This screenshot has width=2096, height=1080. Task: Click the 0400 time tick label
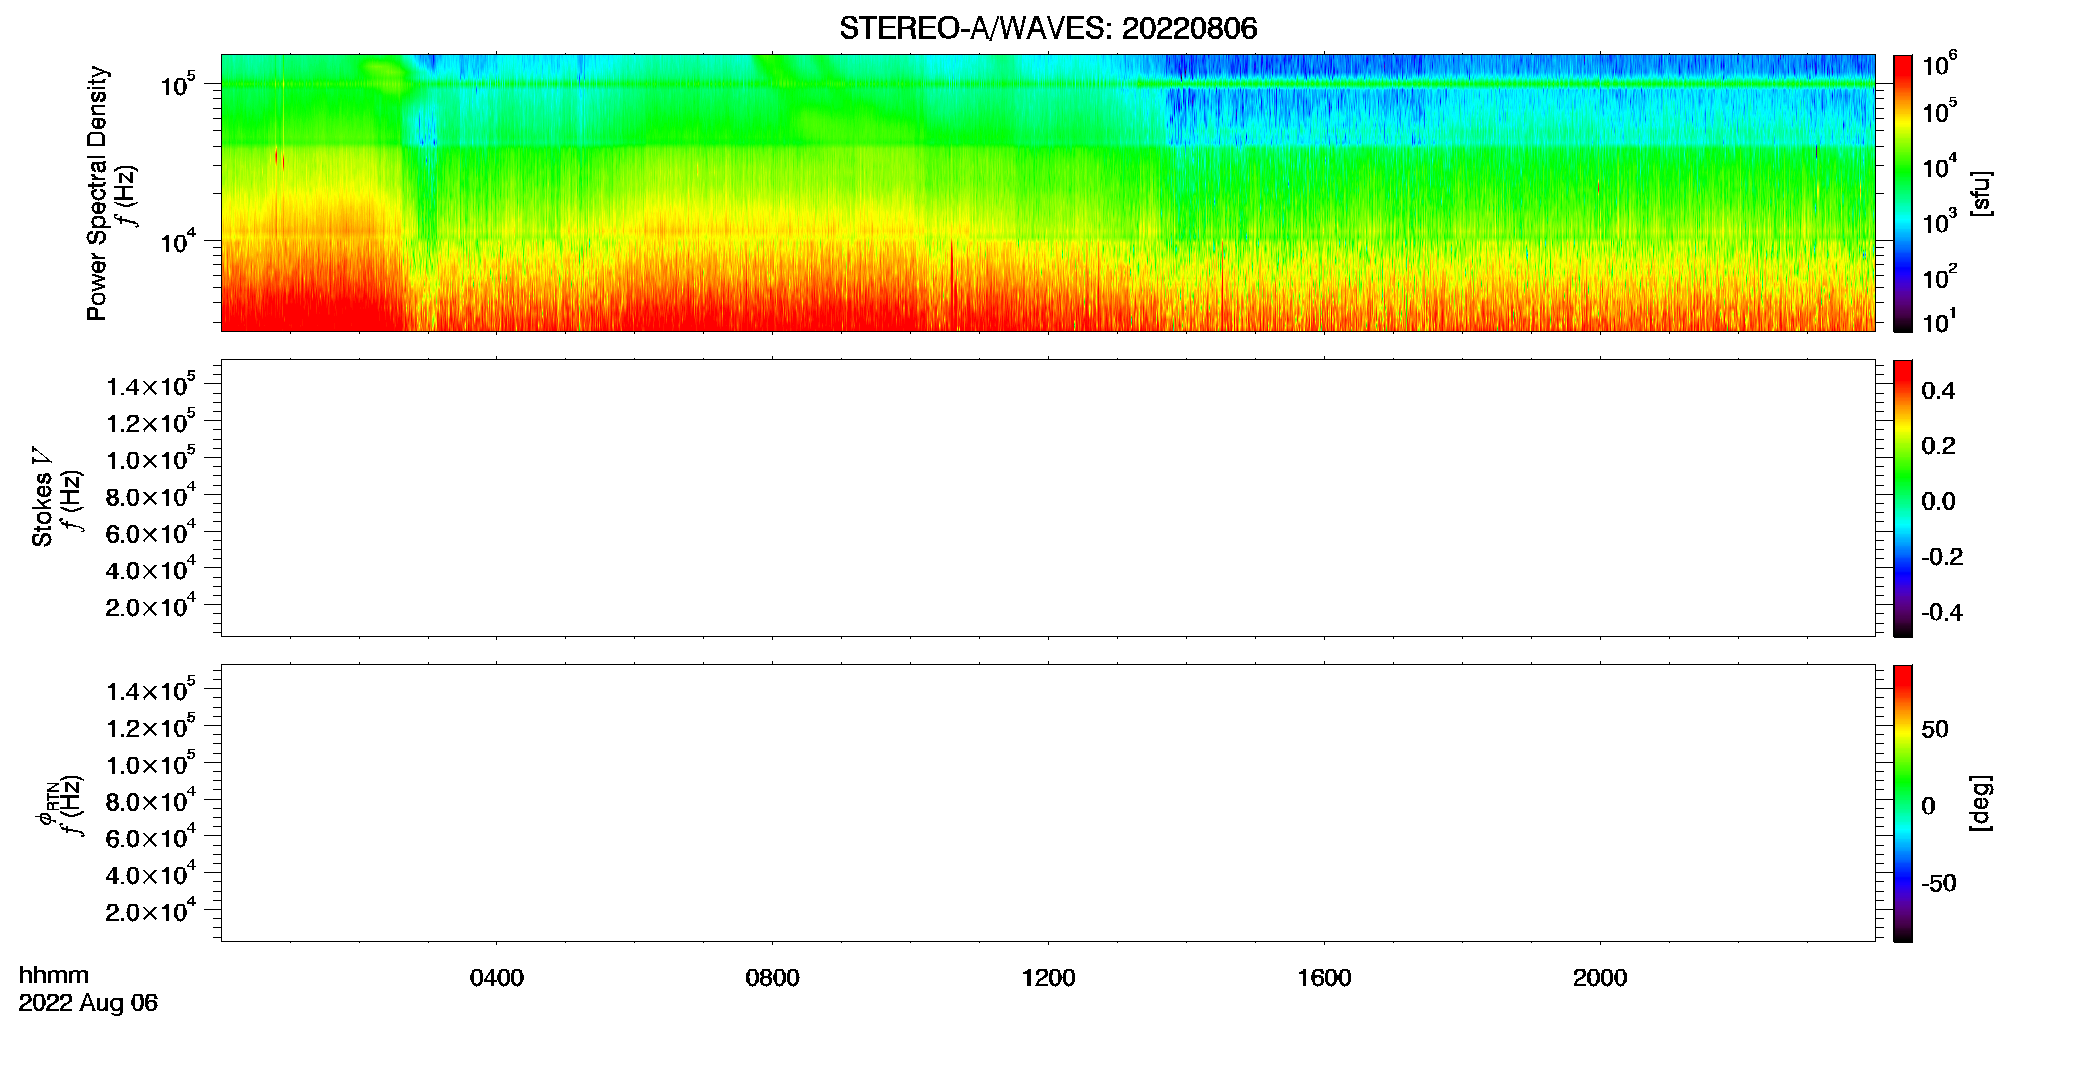click(x=497, y=978)
